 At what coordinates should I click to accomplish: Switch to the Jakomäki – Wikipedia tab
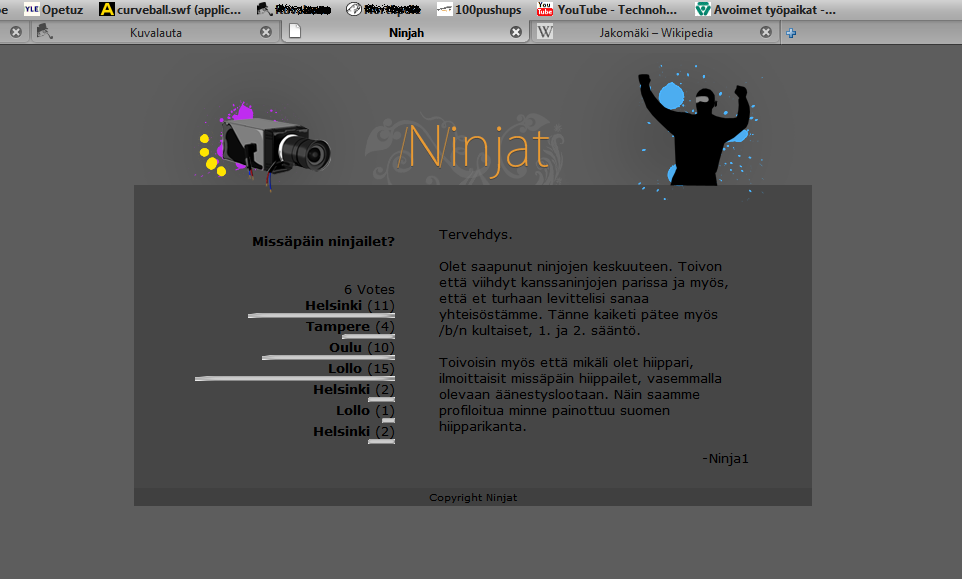pyautogui.click(x=655, y=32)
